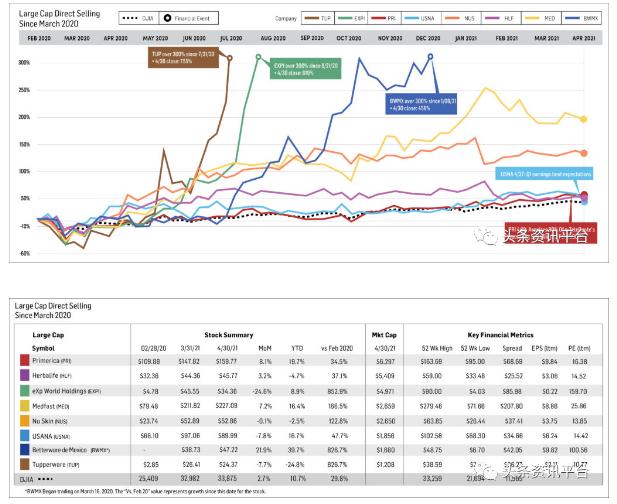Select JUL 2020 on the month axis
The height and width of the screenshot is (504, 617).
click(231, 38)
